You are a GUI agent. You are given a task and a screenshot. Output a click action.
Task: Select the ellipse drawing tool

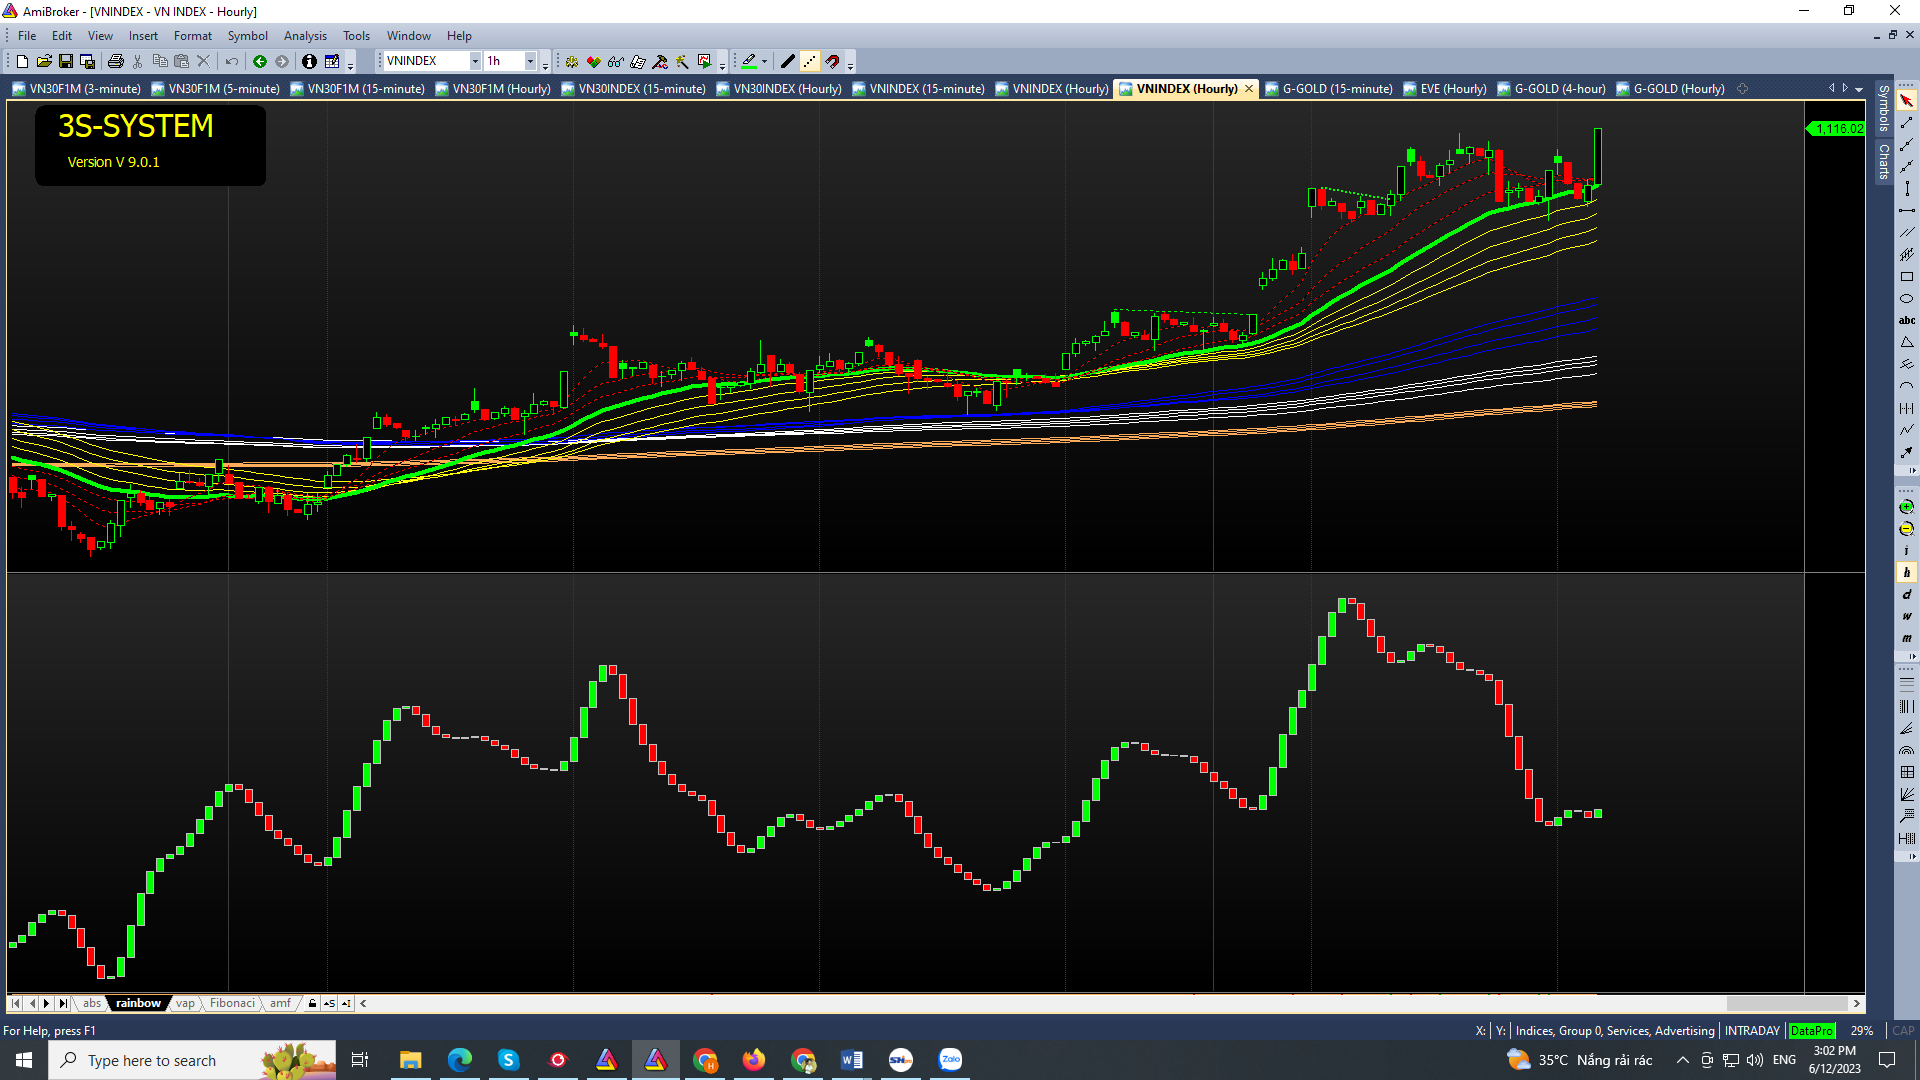pyautogui.click(x=1906, y=299)
